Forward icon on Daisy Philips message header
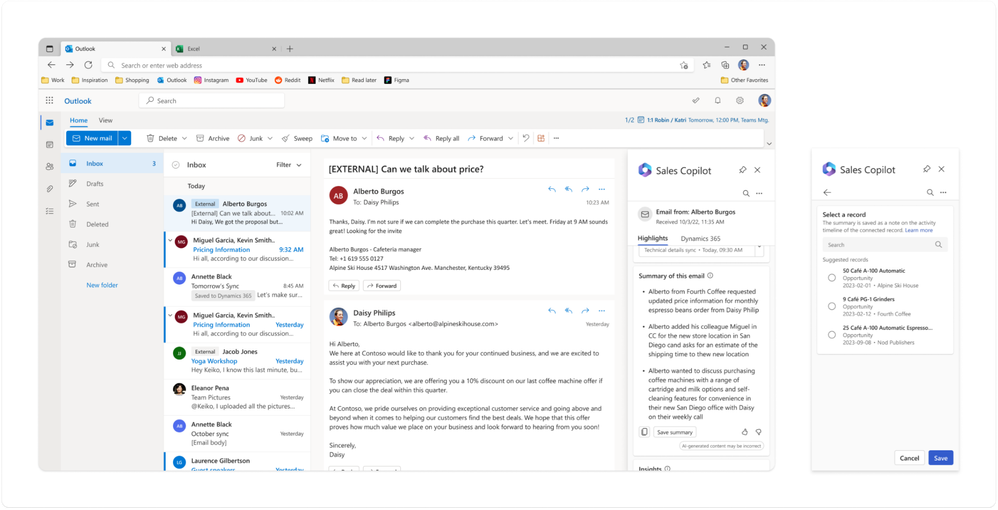The image size is (998, 510). point(585,311)
